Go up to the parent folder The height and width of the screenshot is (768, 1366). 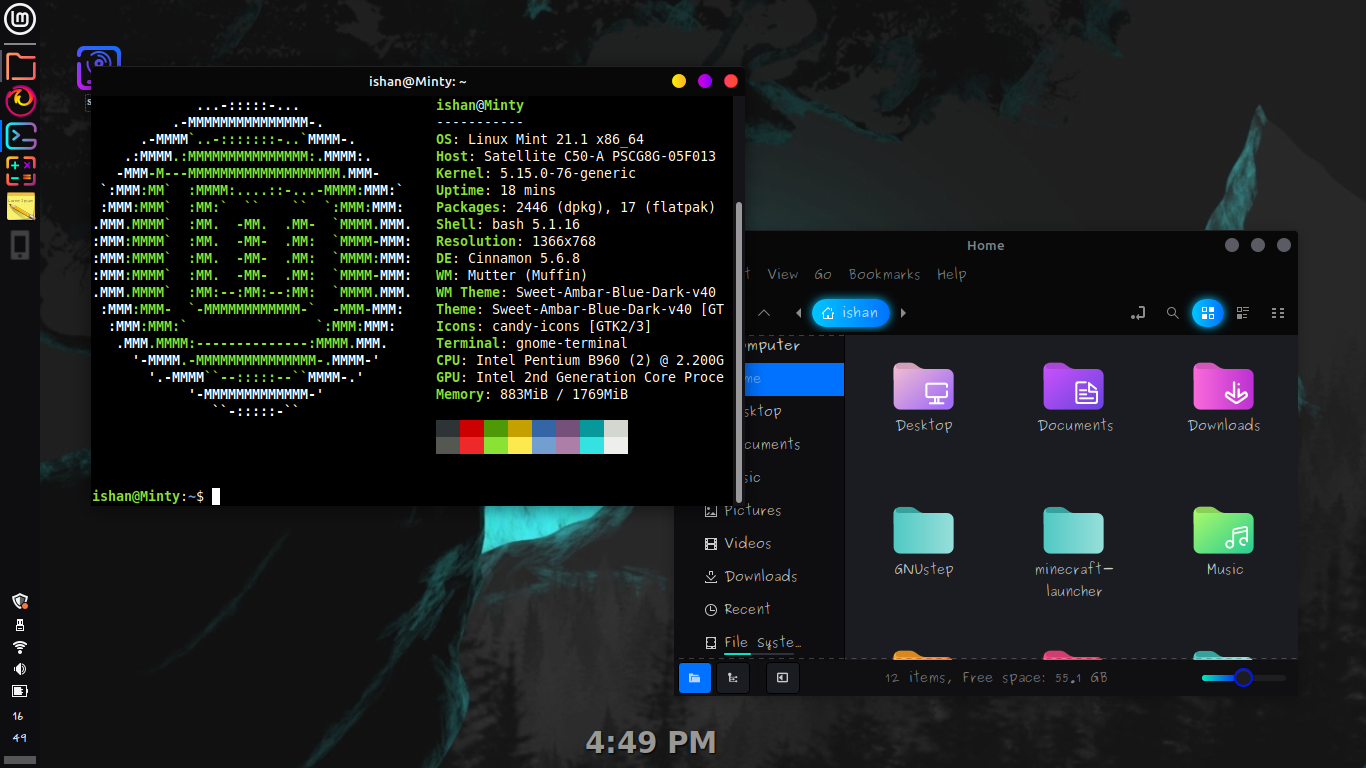(x=764, y=313)
